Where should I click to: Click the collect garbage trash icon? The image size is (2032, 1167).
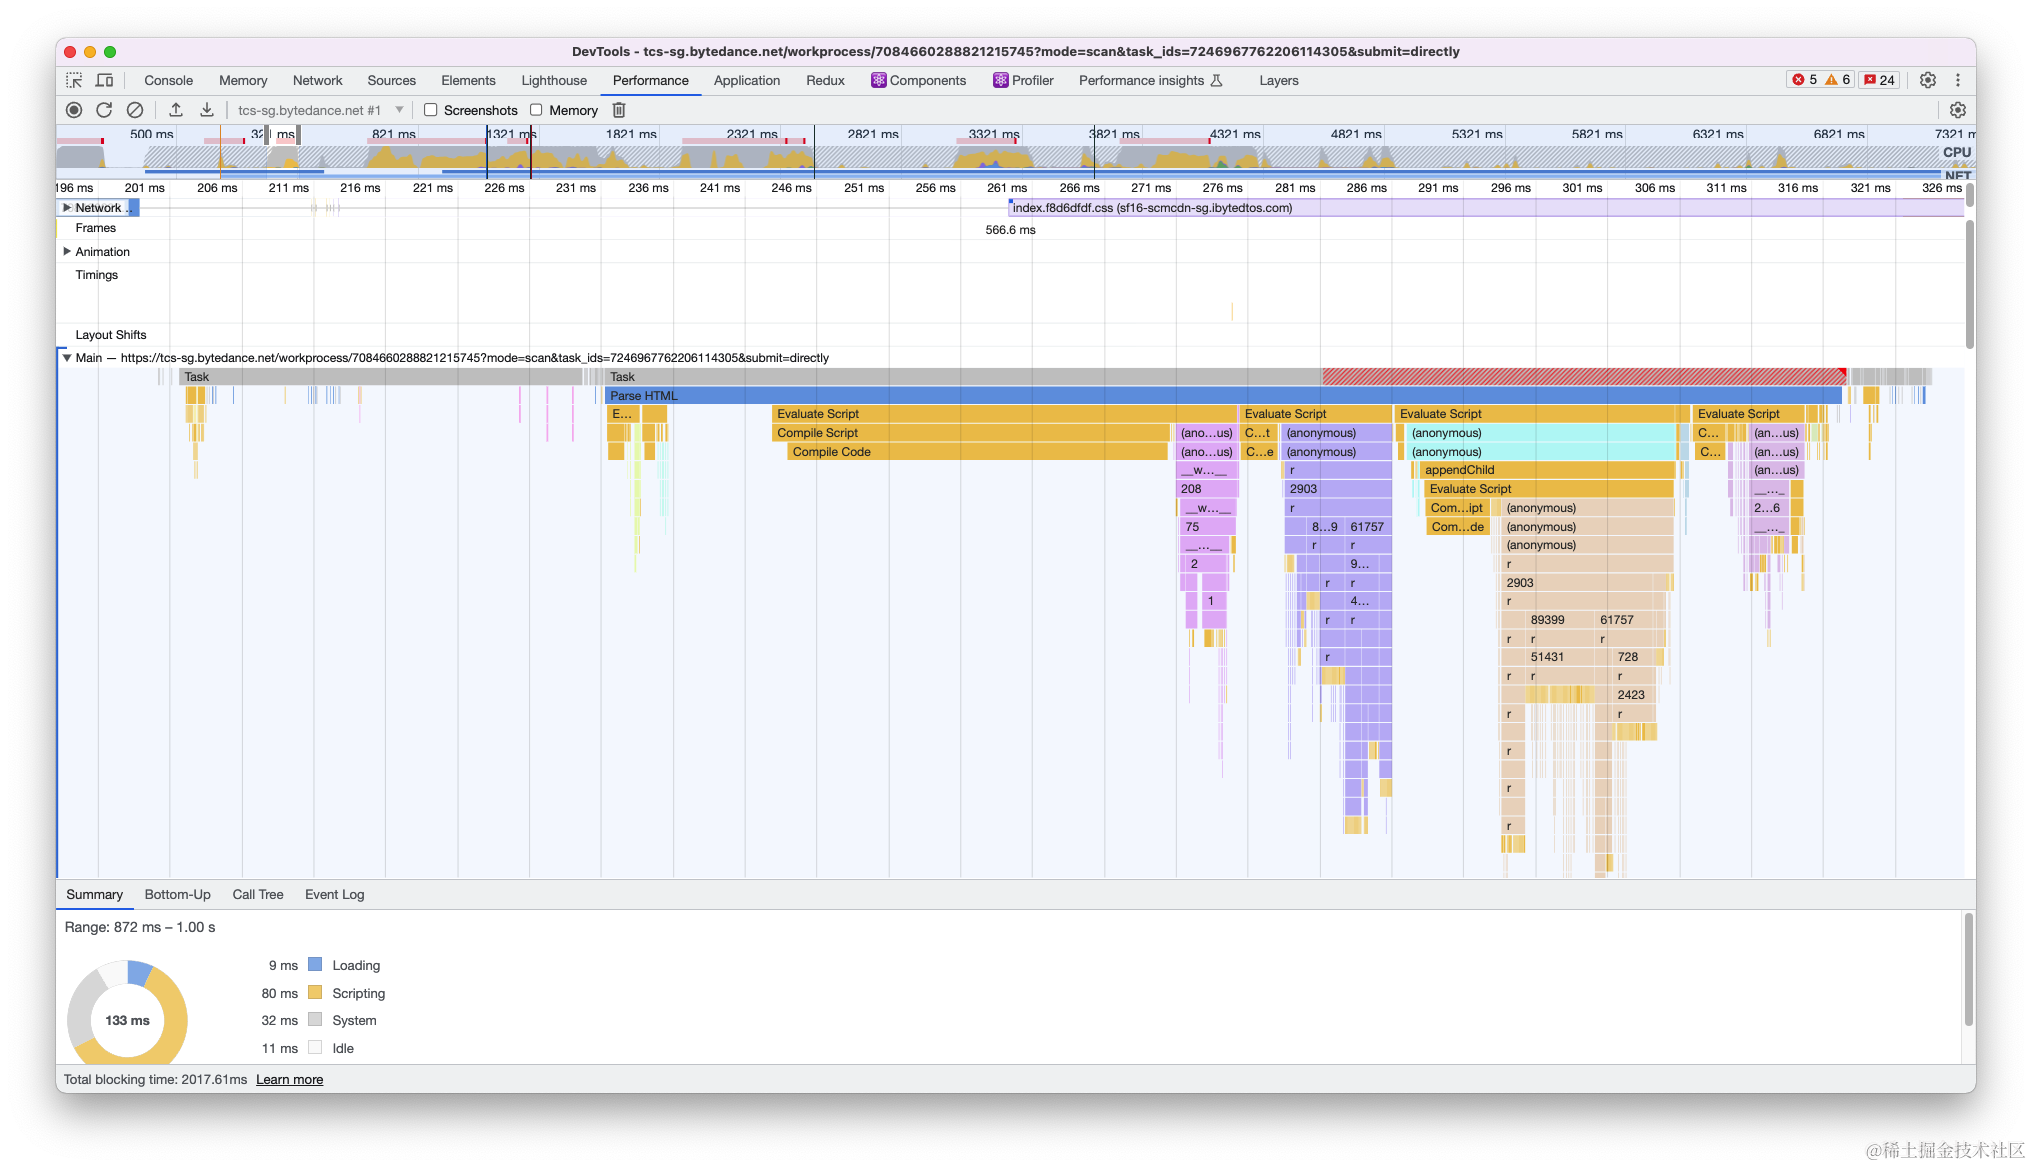click(x=619, y=110)
